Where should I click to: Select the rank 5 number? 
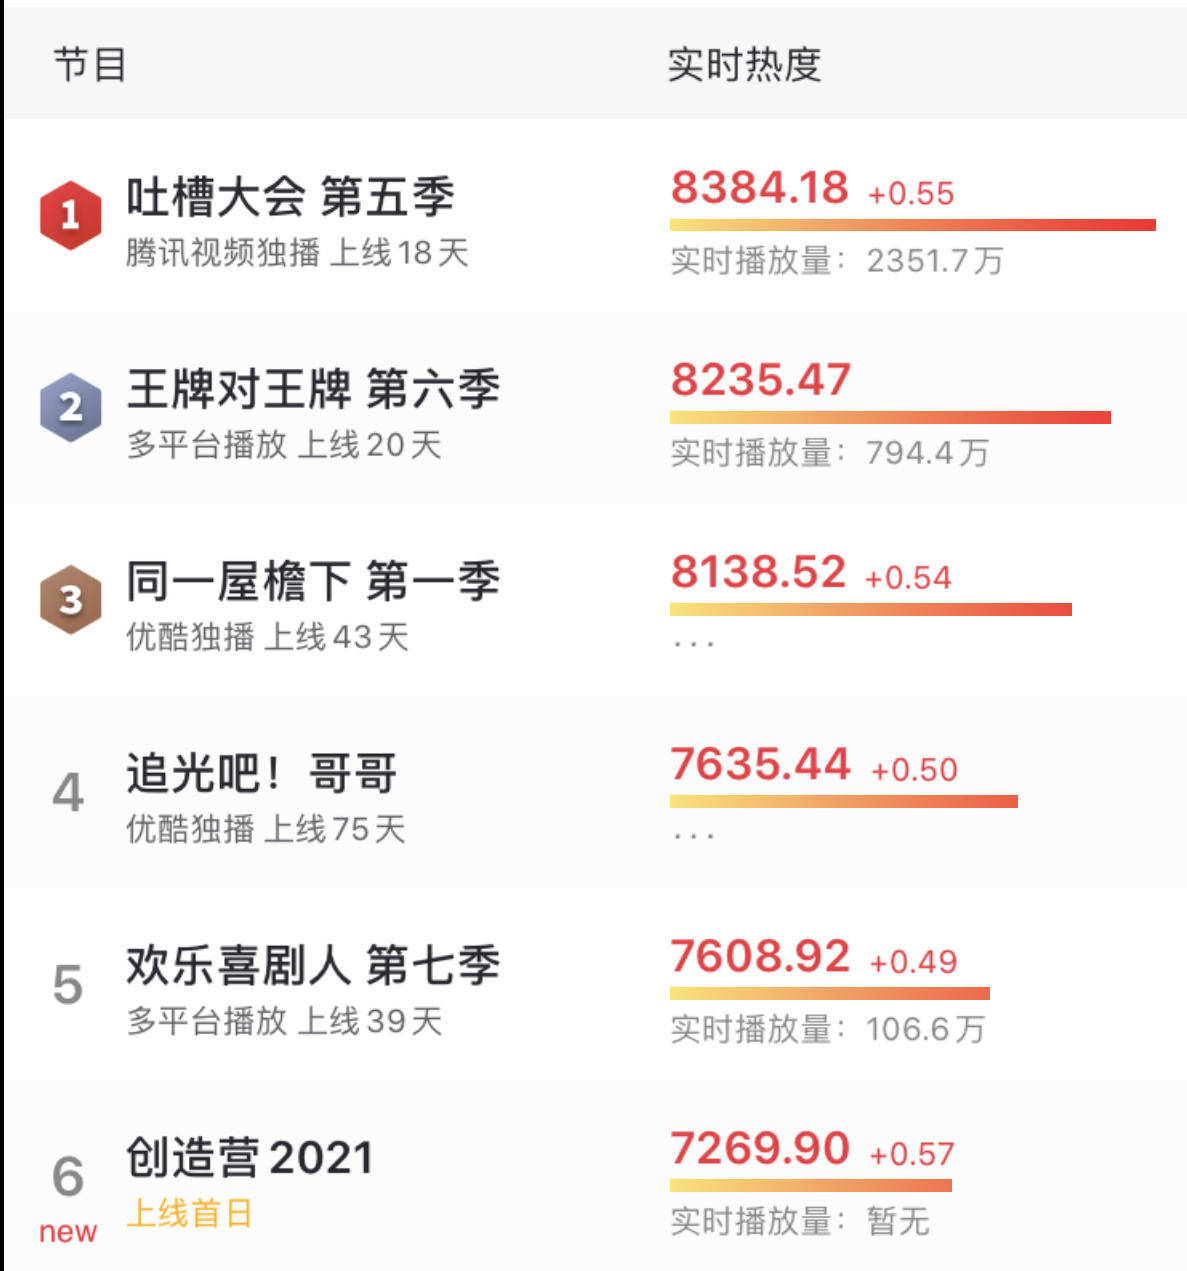point(68,985)
